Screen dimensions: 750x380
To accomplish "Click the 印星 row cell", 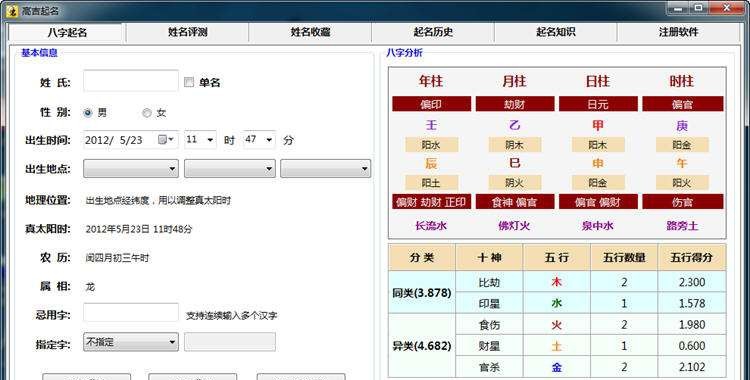I will 489,303.
